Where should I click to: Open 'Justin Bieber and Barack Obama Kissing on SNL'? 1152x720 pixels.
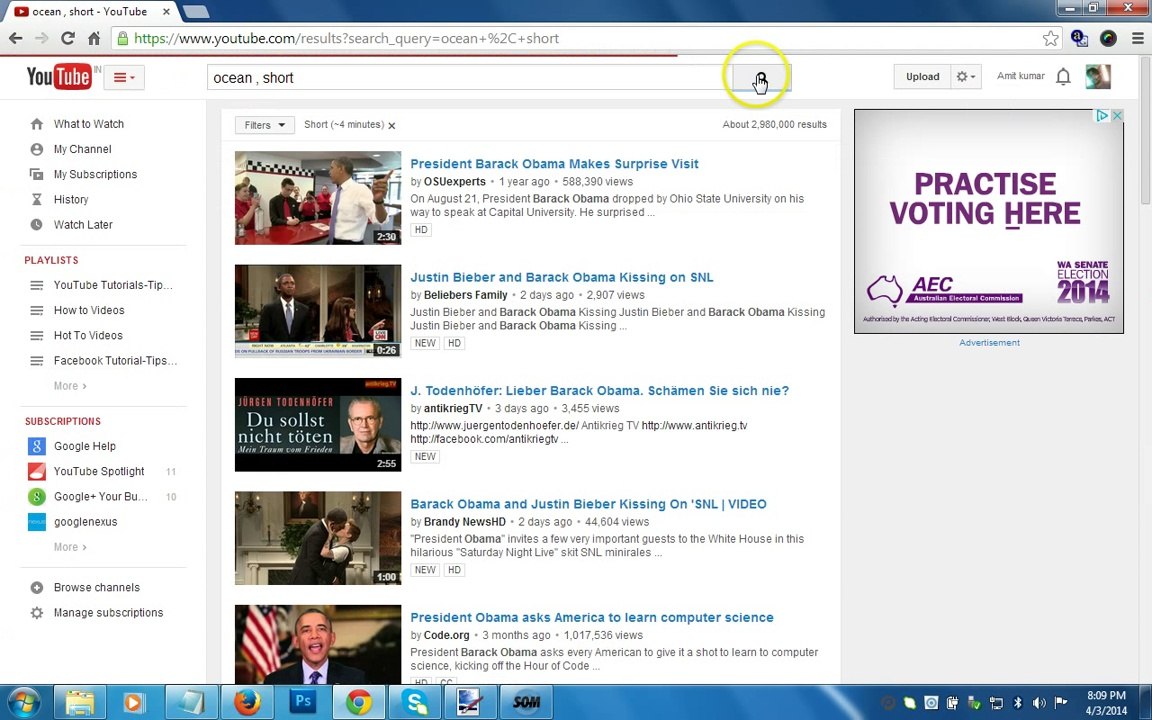[561, 277]
